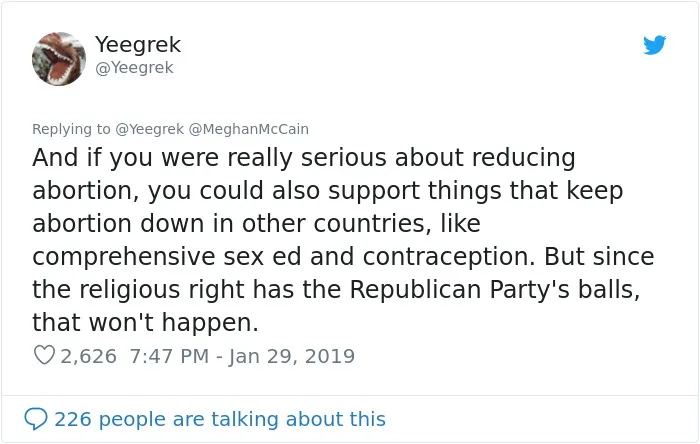Click the word 'contraception' in the tweet

tap(448, 257)
